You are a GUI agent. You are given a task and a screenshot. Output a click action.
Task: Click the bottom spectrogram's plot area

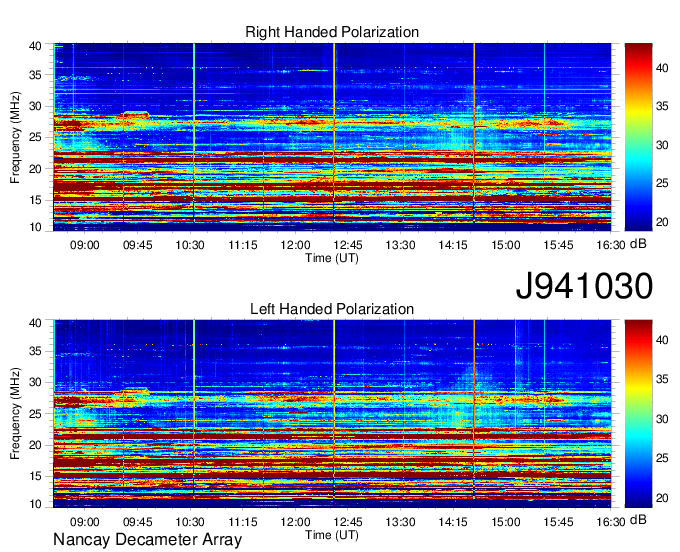pos(332,414)
